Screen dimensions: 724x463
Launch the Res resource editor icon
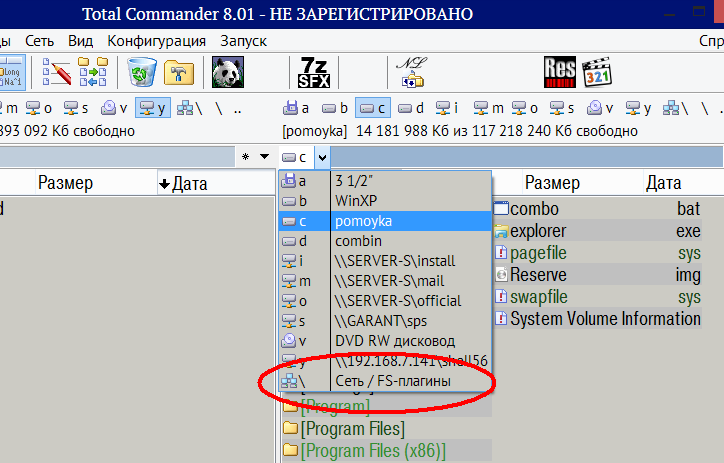point(560,72)
